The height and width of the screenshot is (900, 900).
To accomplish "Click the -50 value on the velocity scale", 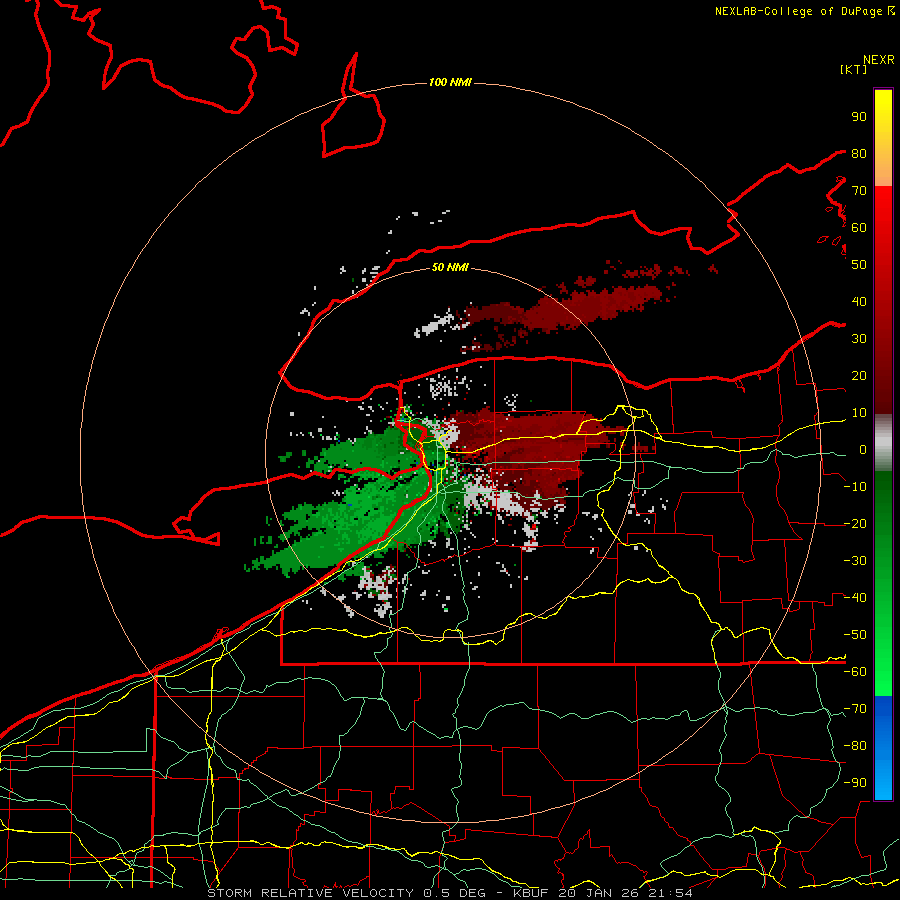I will click(x=855, y=635).
